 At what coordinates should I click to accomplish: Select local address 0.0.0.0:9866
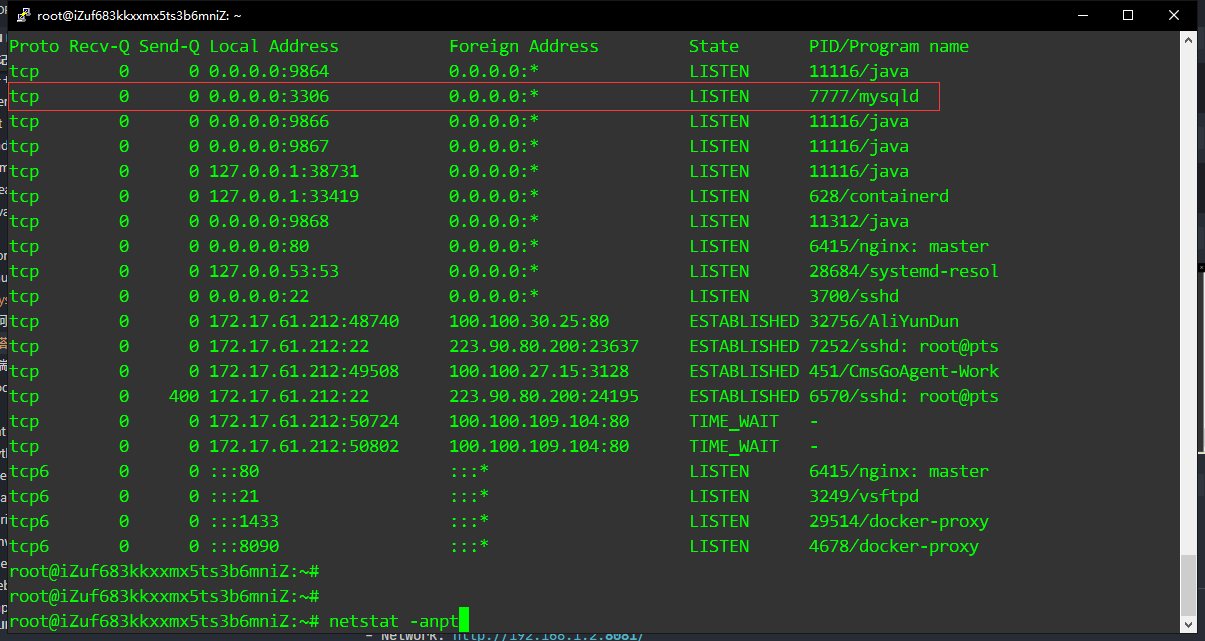269,121
